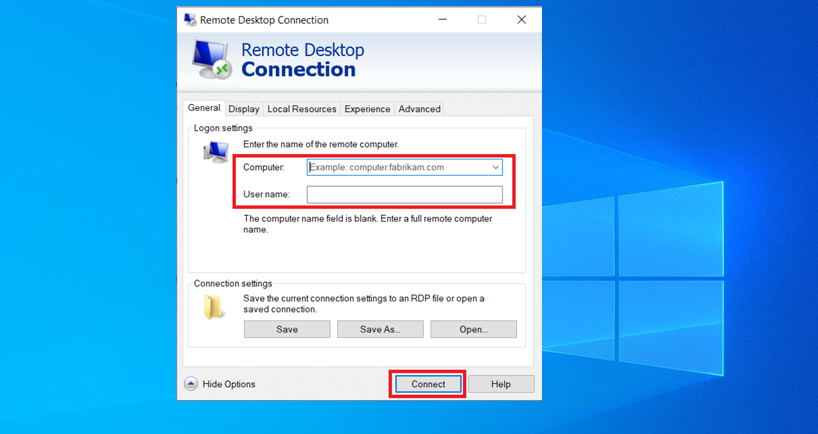Viewport: 818px width, 434px height.
Task: Click the 'Save the current connection settings' description
Action: click(x=364, y=304)
